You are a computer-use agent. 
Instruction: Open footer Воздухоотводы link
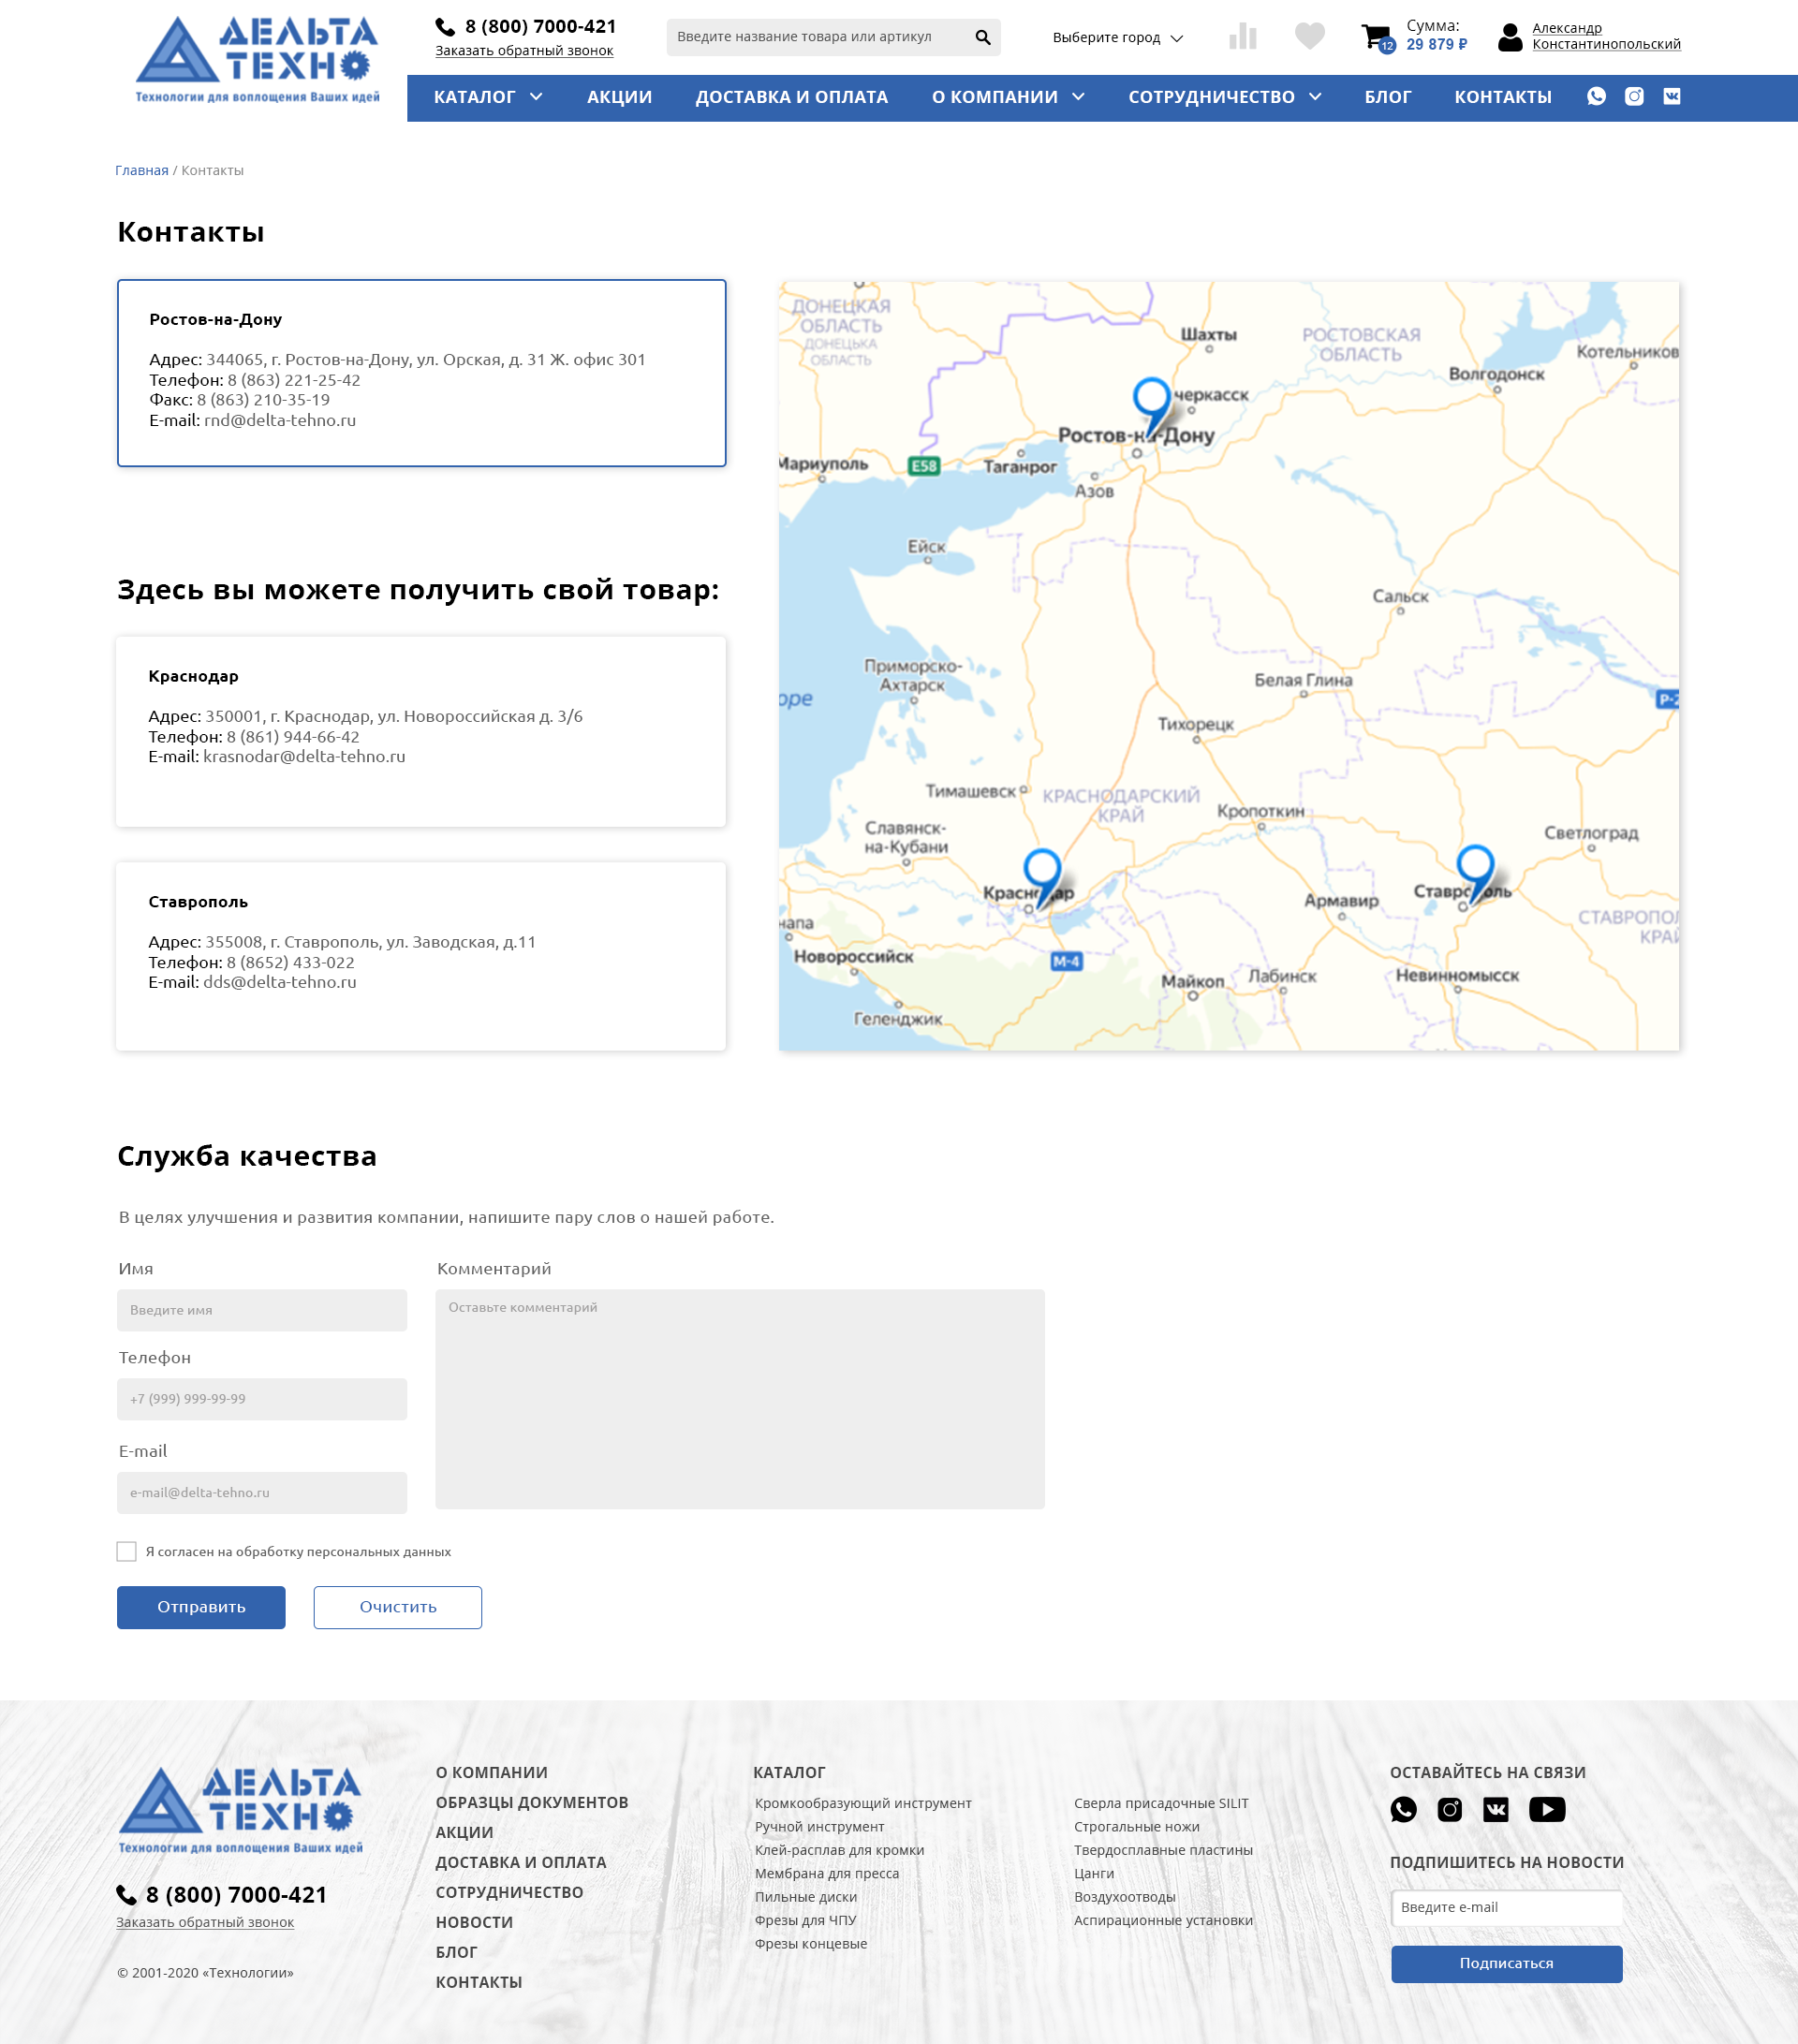[1125, 1897]
